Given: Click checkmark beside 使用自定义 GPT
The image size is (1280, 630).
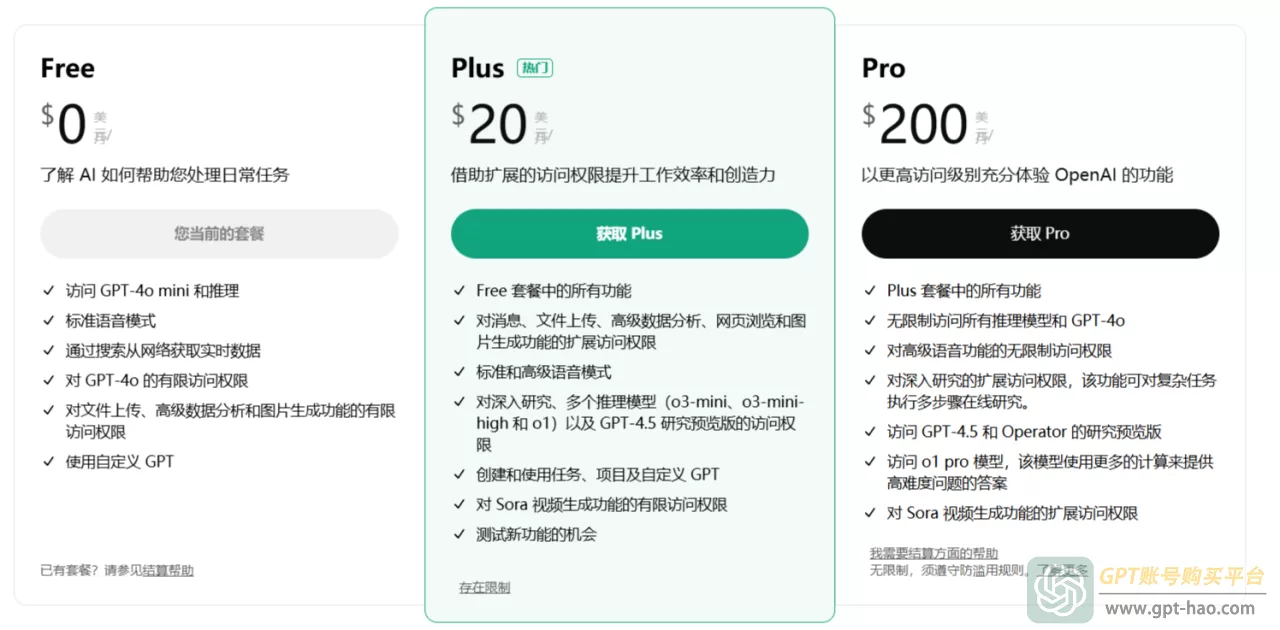Looking at the screenshot, I should tap(48, 462).
